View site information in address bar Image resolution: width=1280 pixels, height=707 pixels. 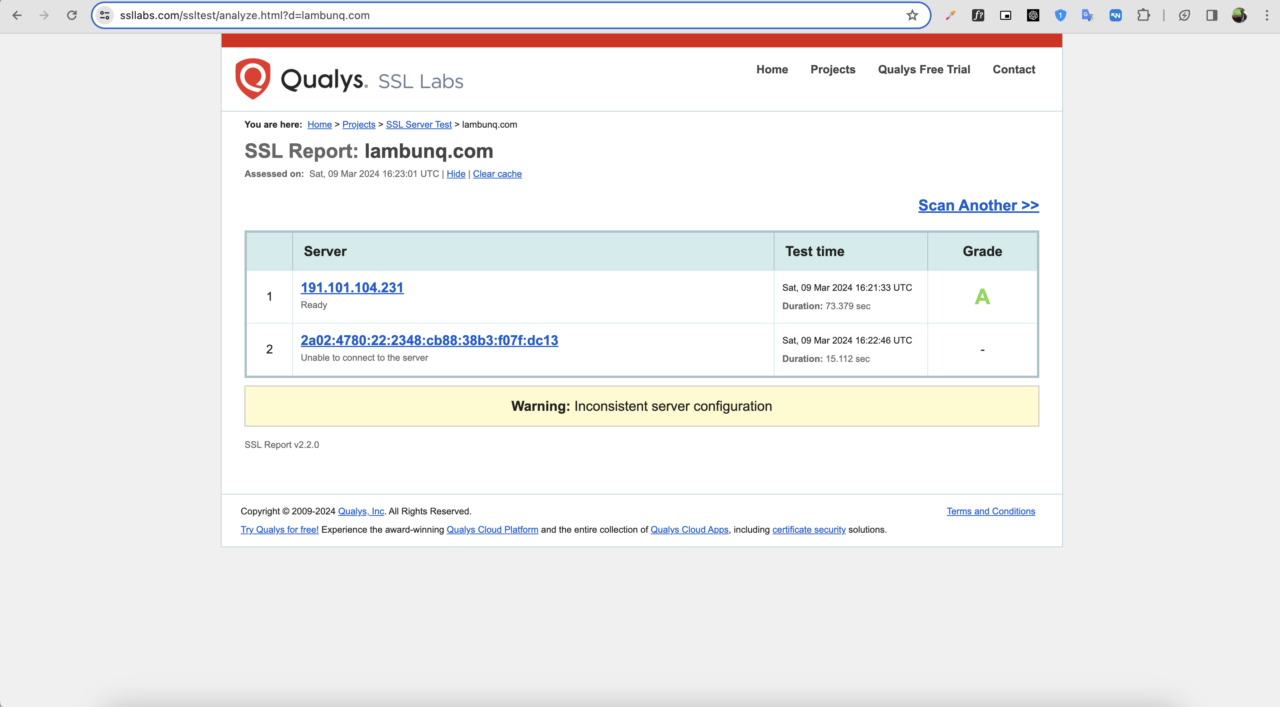tap(105, 15)
